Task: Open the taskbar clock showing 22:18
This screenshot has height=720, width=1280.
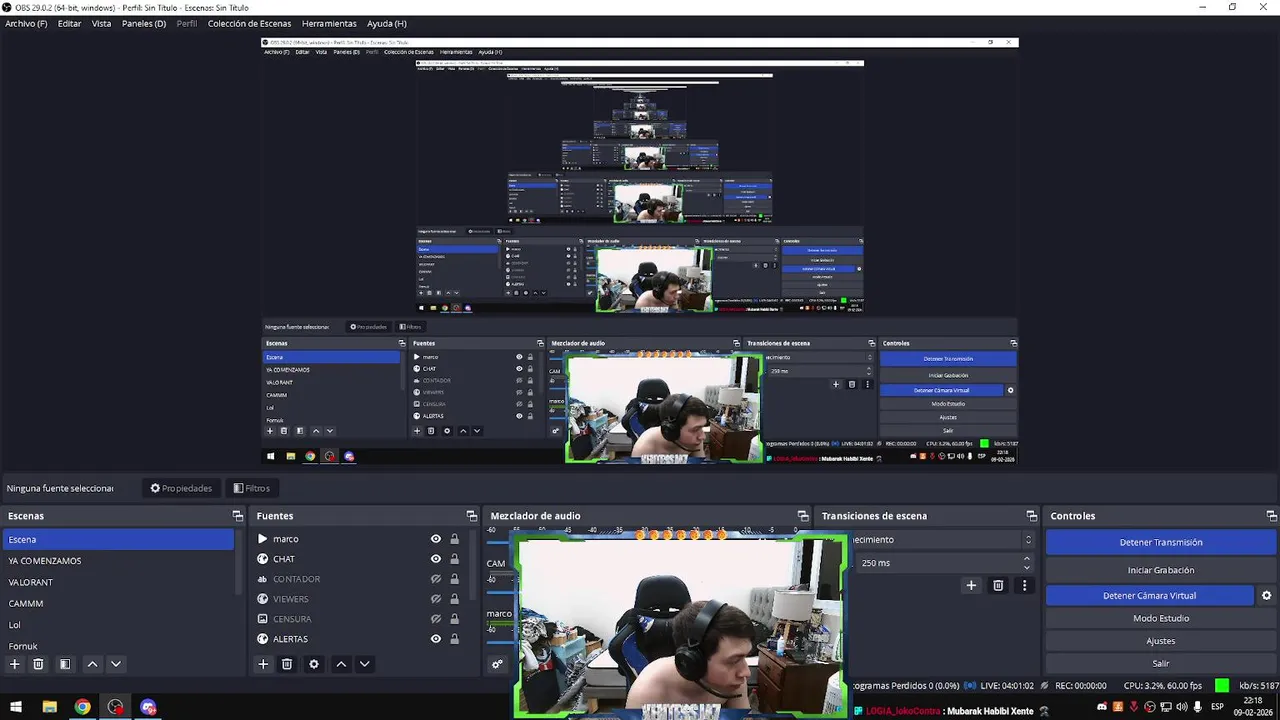Action: 1253,707
